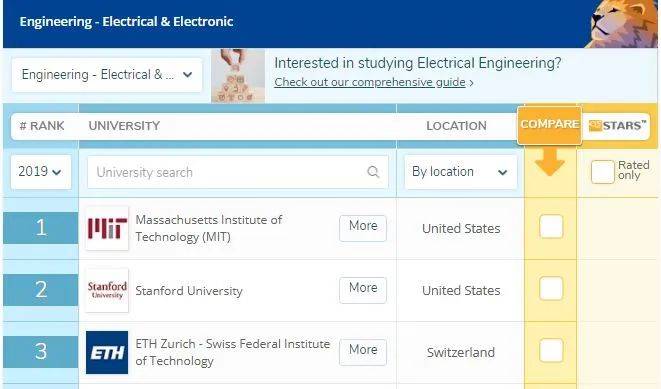Click the ETH Zurich logo
Viewport: 661px width, 389px height.
[x=107, y=352]
